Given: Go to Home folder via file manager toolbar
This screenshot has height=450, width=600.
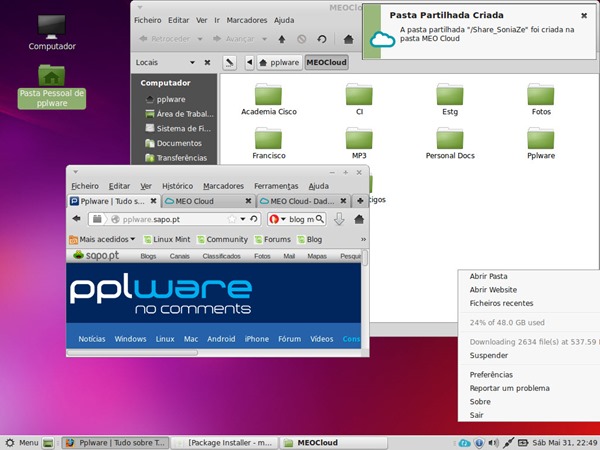Looking at the screenshot, I should (x=348, y=39).
